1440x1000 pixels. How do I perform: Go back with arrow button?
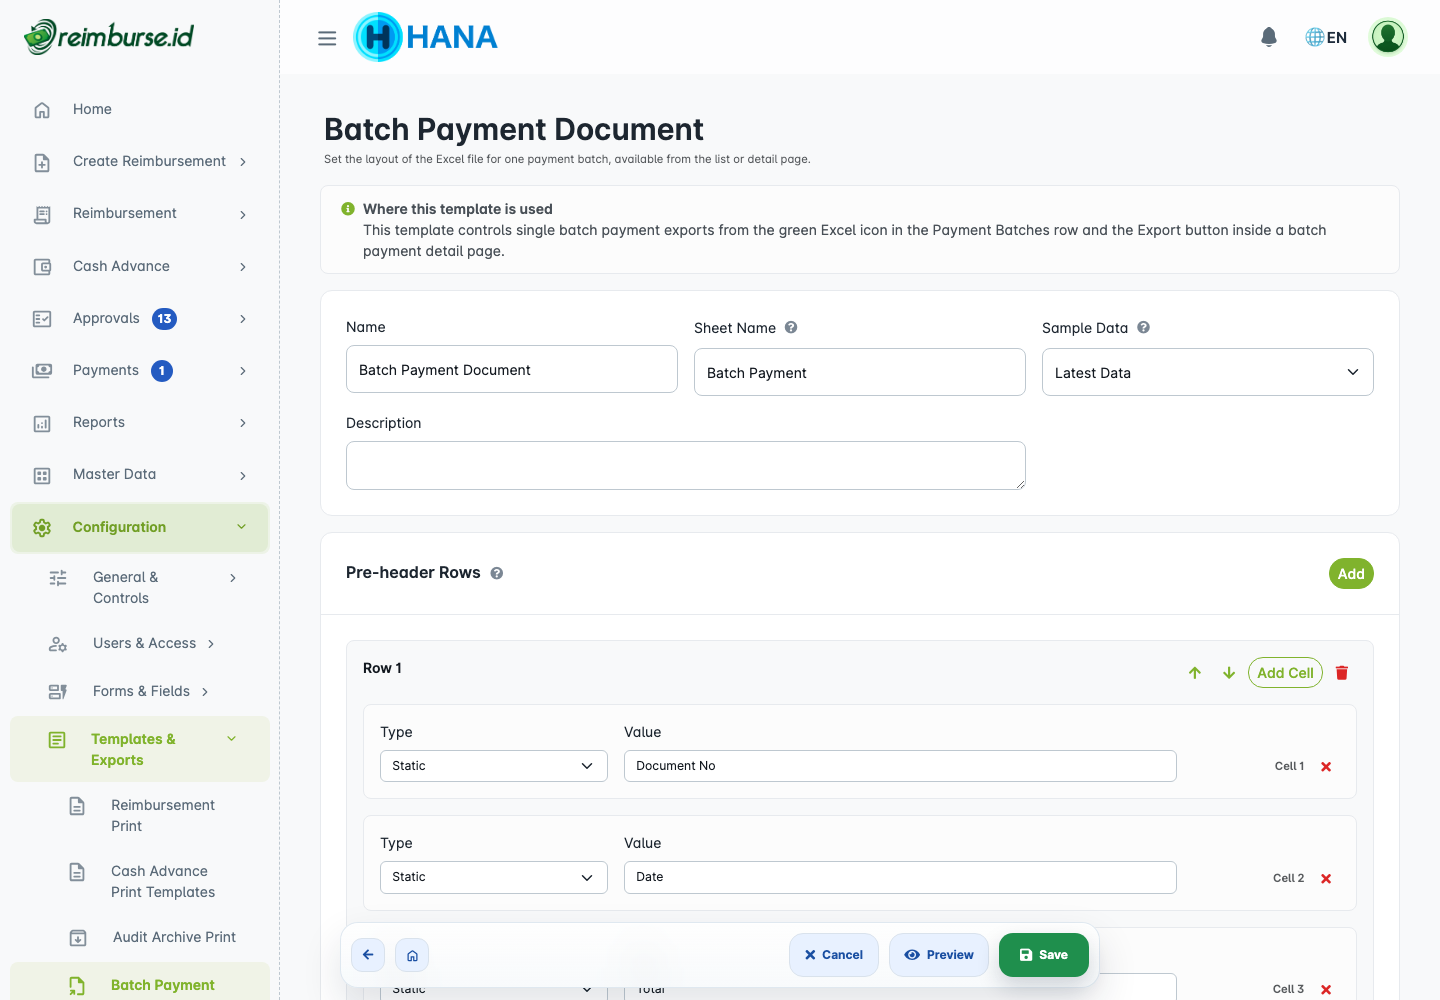[368, 955]
